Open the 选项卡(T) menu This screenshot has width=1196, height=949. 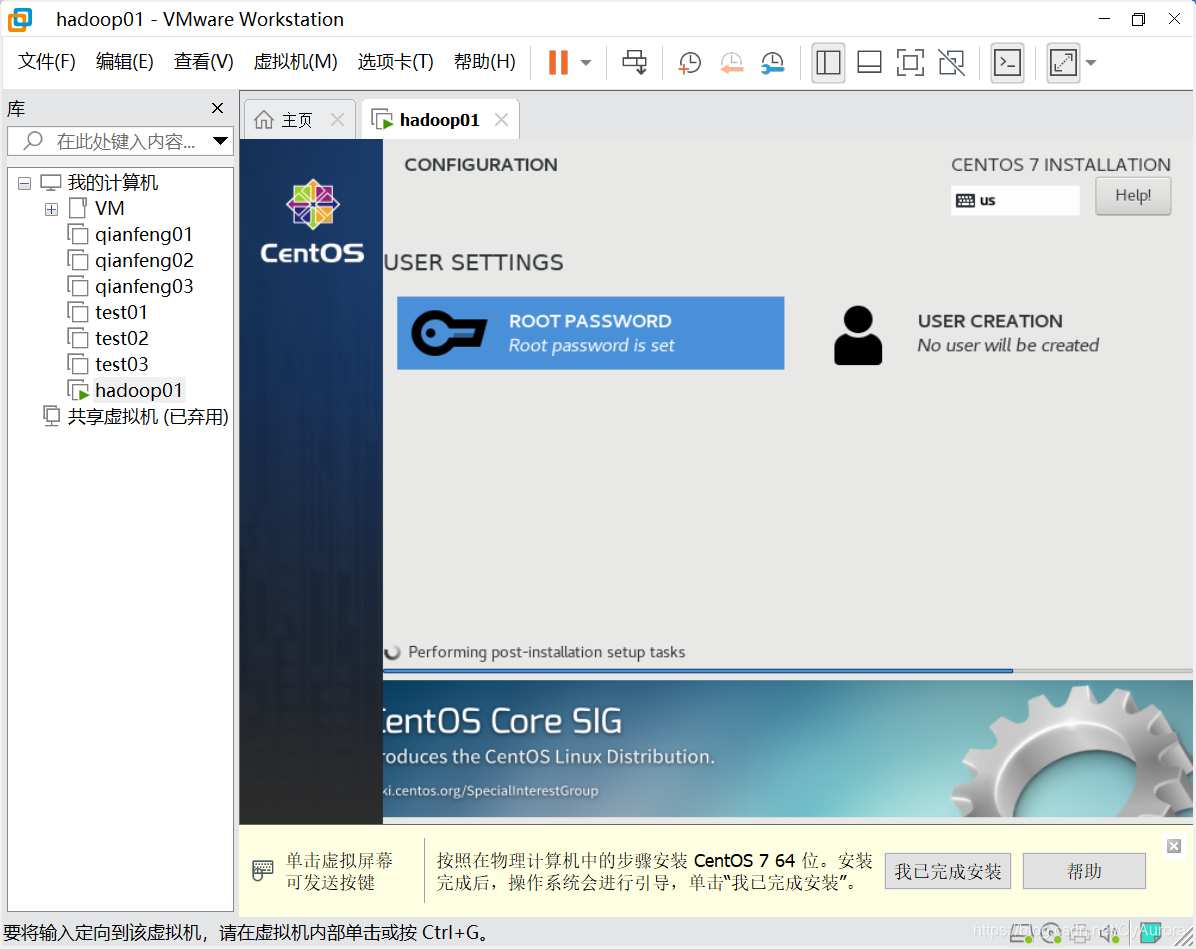tap(396, 62)
